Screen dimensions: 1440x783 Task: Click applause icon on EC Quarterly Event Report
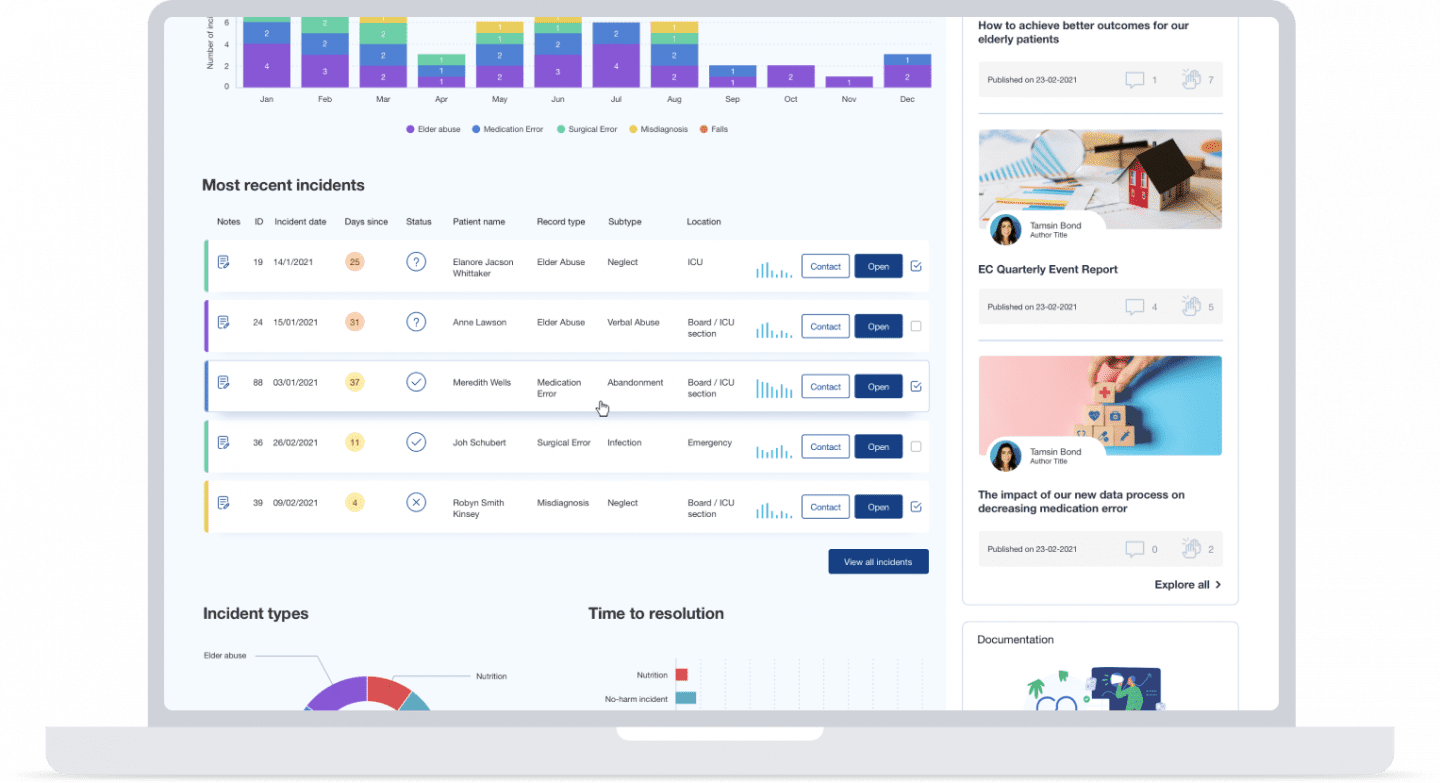coord(1190,306)
